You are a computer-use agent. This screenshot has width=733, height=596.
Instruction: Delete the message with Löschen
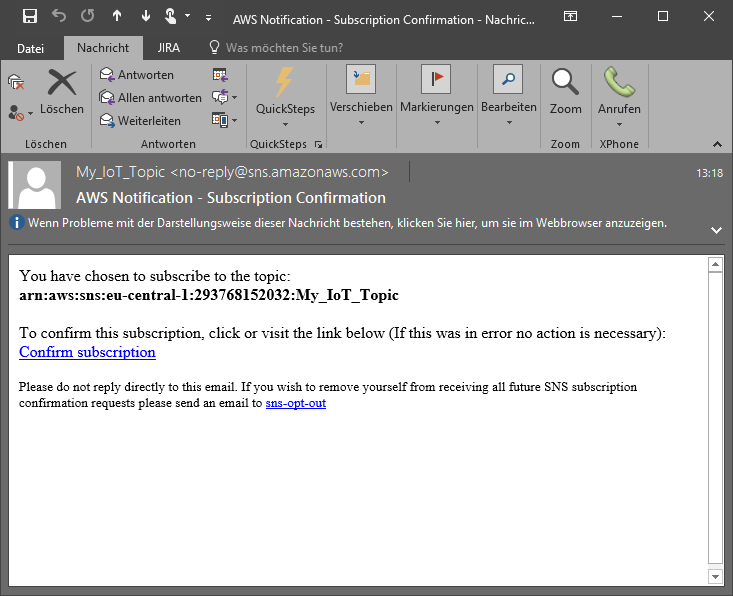(x=62, y=93)
